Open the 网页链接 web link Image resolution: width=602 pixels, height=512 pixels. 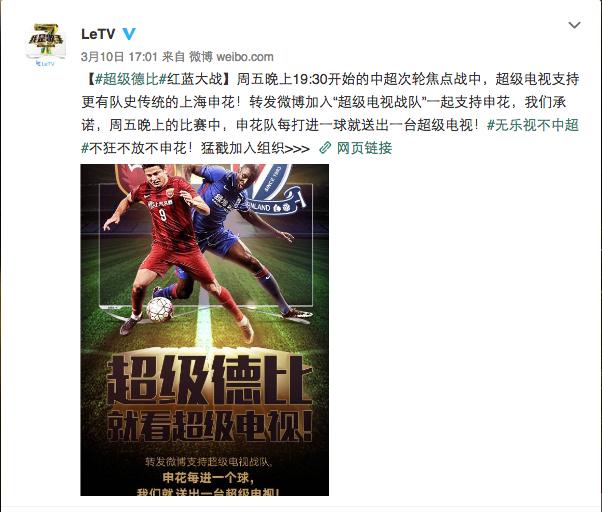pos(364,148)
